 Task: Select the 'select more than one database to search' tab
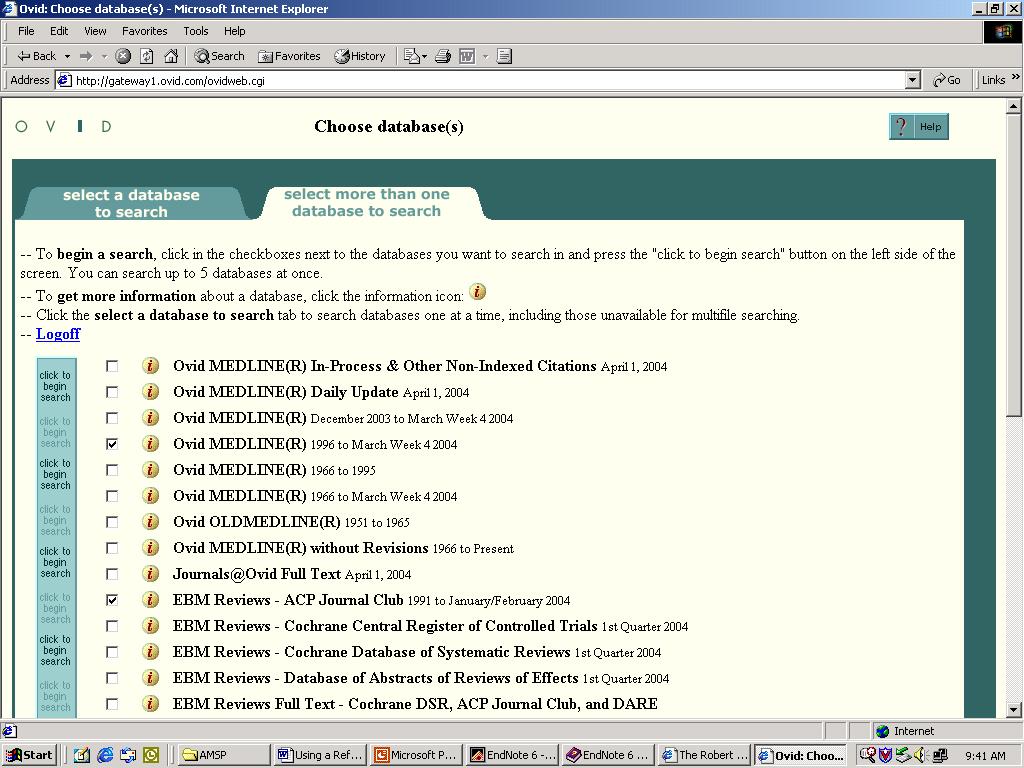coord(367,202)
